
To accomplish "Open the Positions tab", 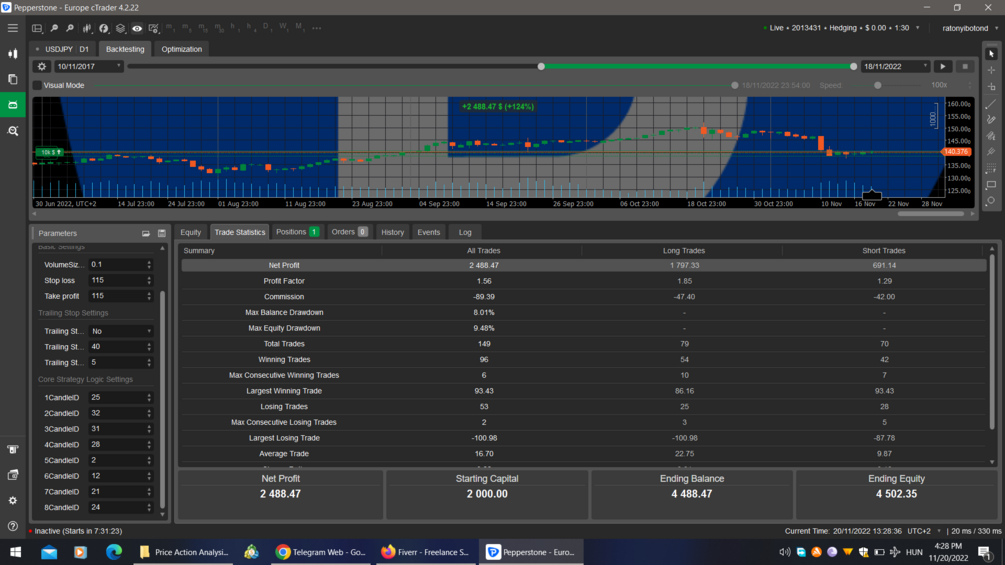I will coord(297,232).
